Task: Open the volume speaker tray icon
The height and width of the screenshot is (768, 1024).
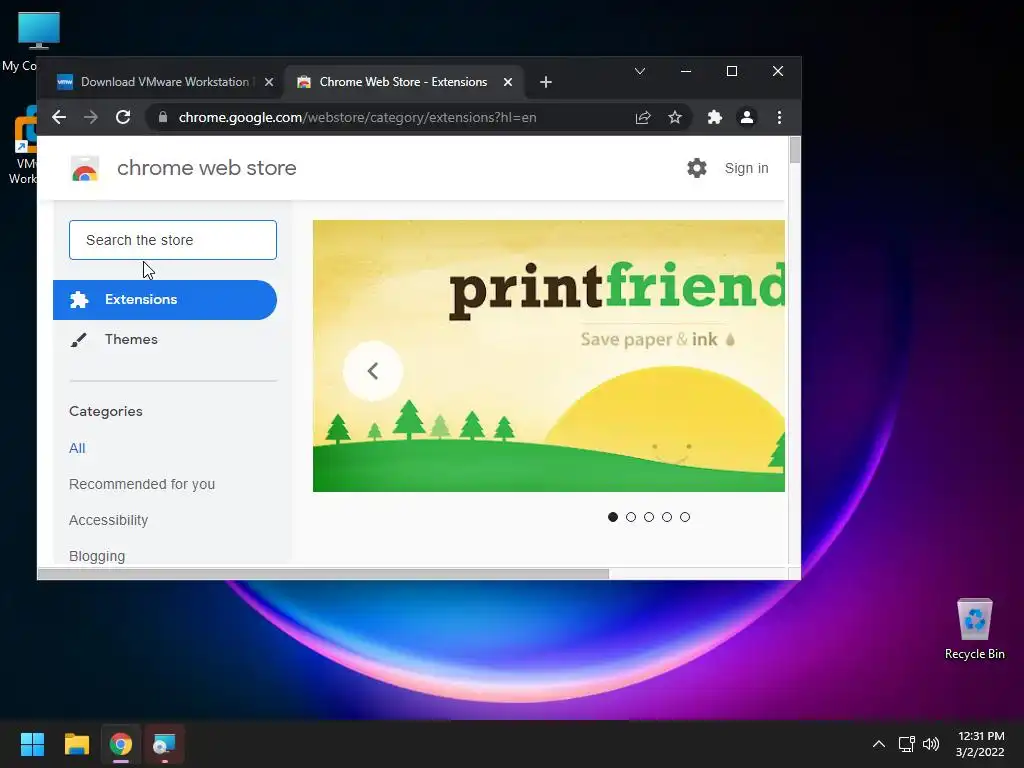Action: [931, 744]
